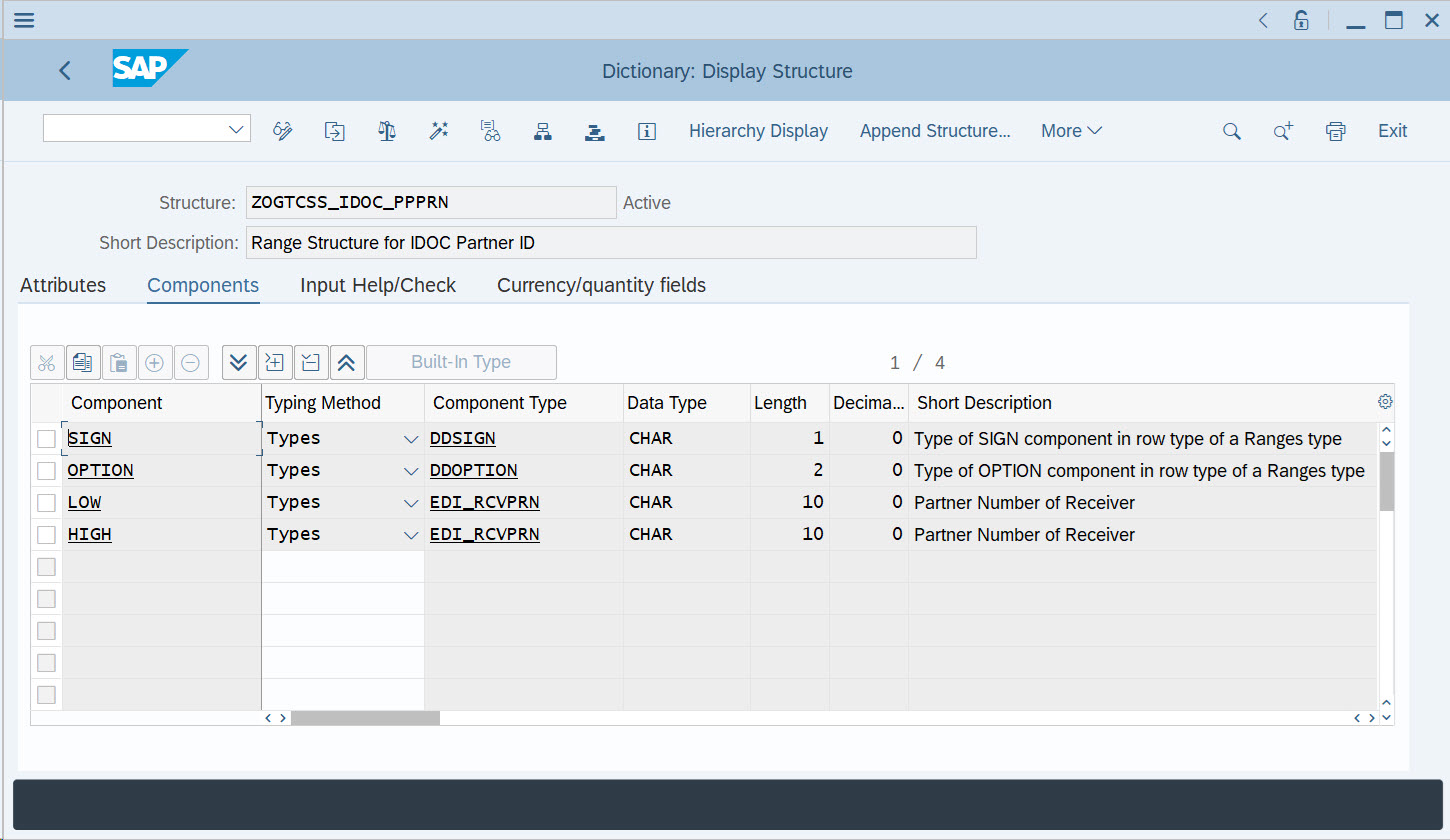
Task: Select the OPTION row checkbox
Action: click(46, 471)
